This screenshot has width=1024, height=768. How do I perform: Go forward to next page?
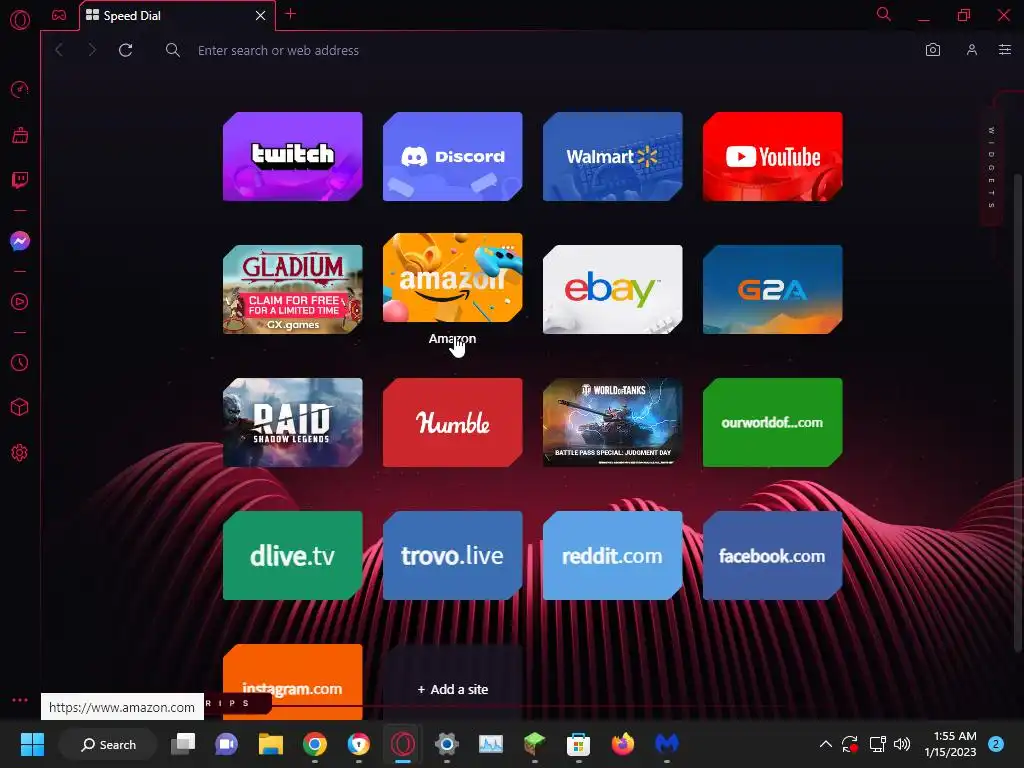coord(92,50)
